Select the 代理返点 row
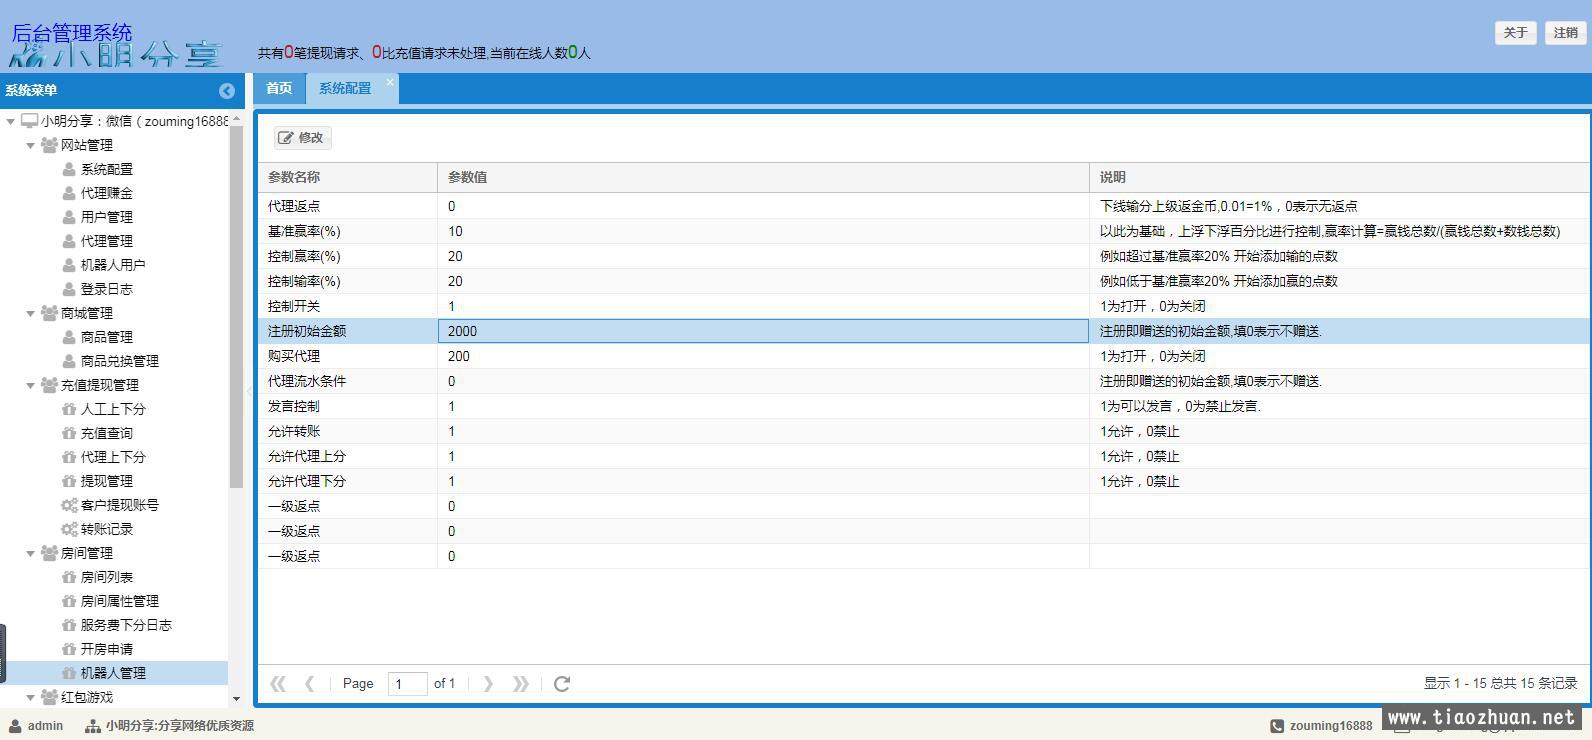The image size is (1592, 740). pyautogui.click(x=923, y=206)
